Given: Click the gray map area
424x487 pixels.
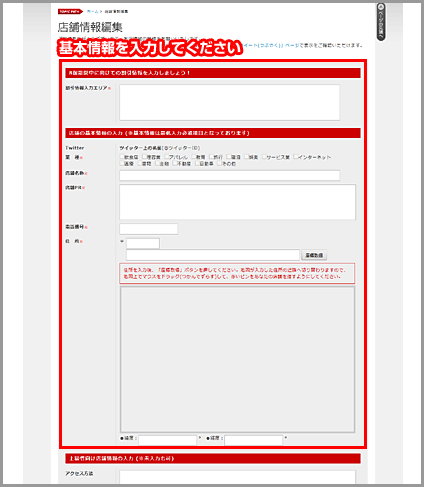Looking at the screenshot, I should 237,359.
